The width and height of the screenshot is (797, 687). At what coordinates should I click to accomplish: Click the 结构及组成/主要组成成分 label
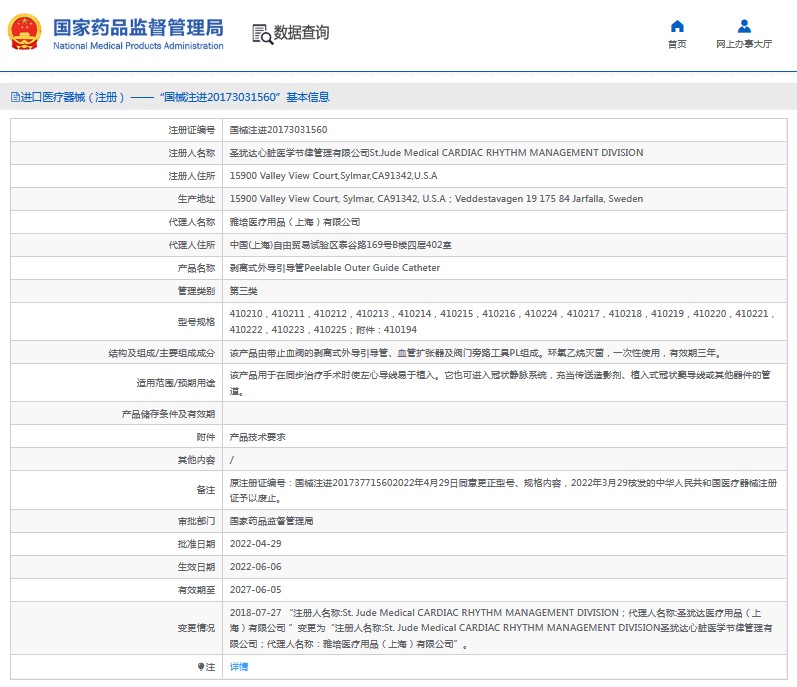coord(162,353)
